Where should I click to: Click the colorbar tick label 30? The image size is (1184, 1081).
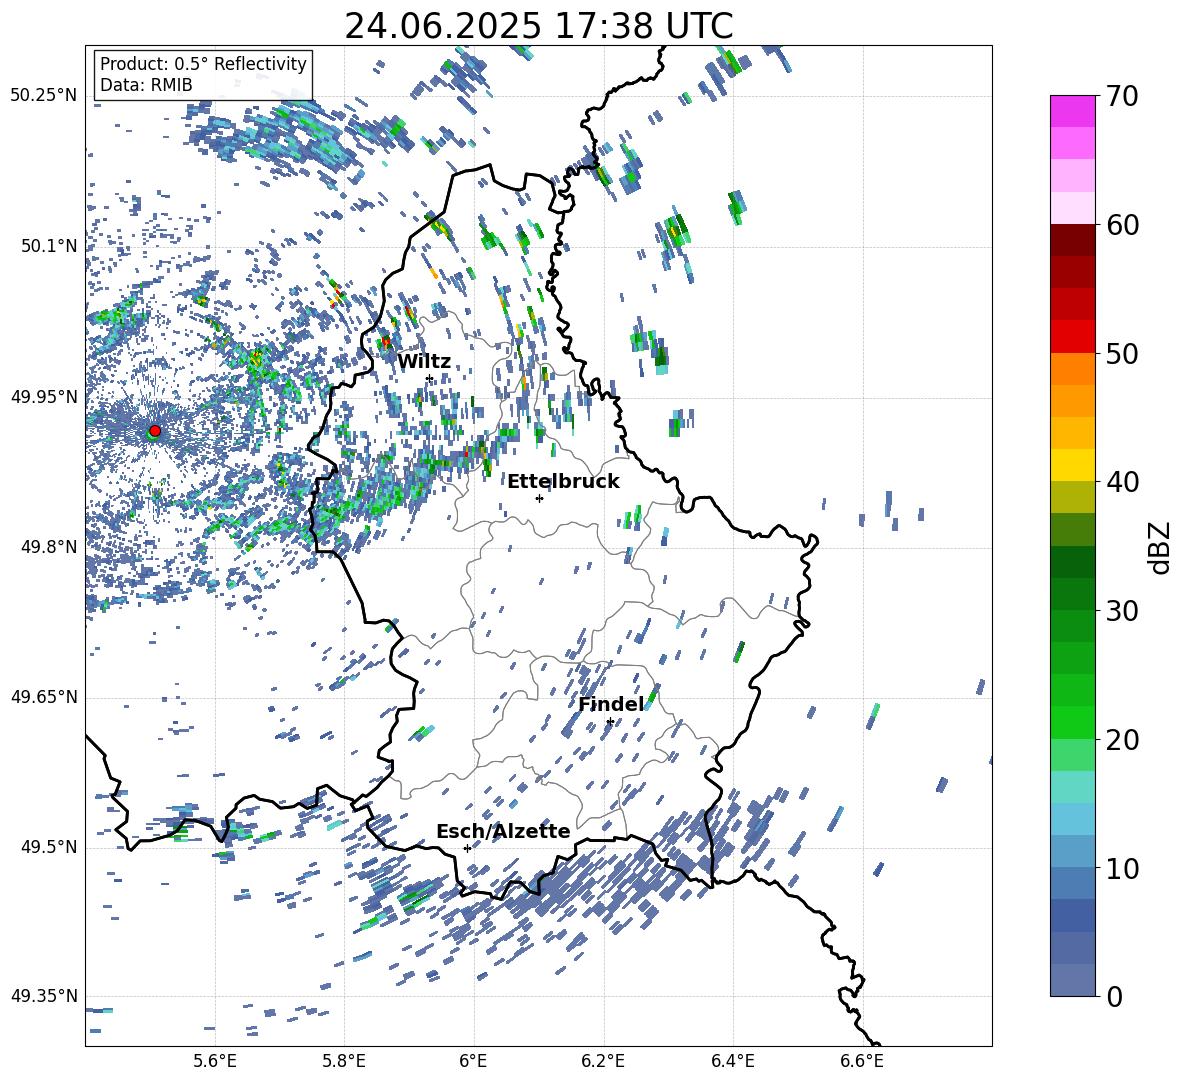pyautogui.click(x=1121, y=611)
